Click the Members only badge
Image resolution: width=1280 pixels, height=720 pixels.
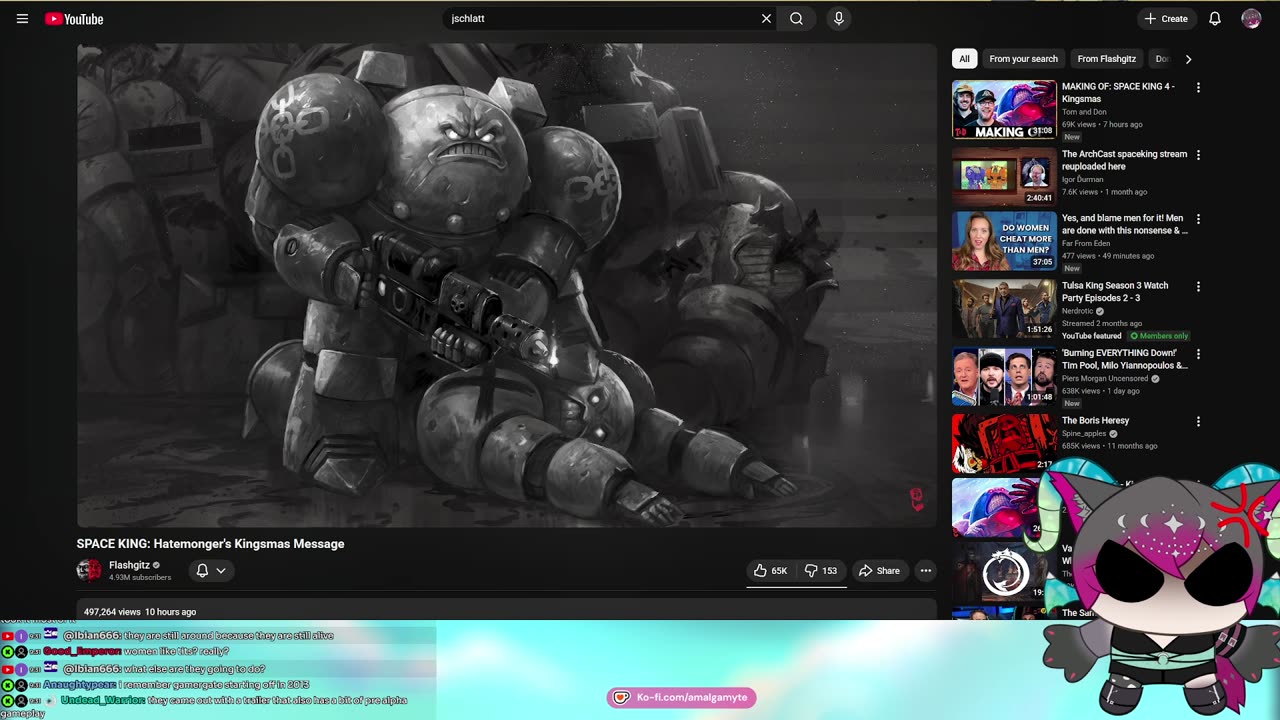click(x=1159, y=336)
